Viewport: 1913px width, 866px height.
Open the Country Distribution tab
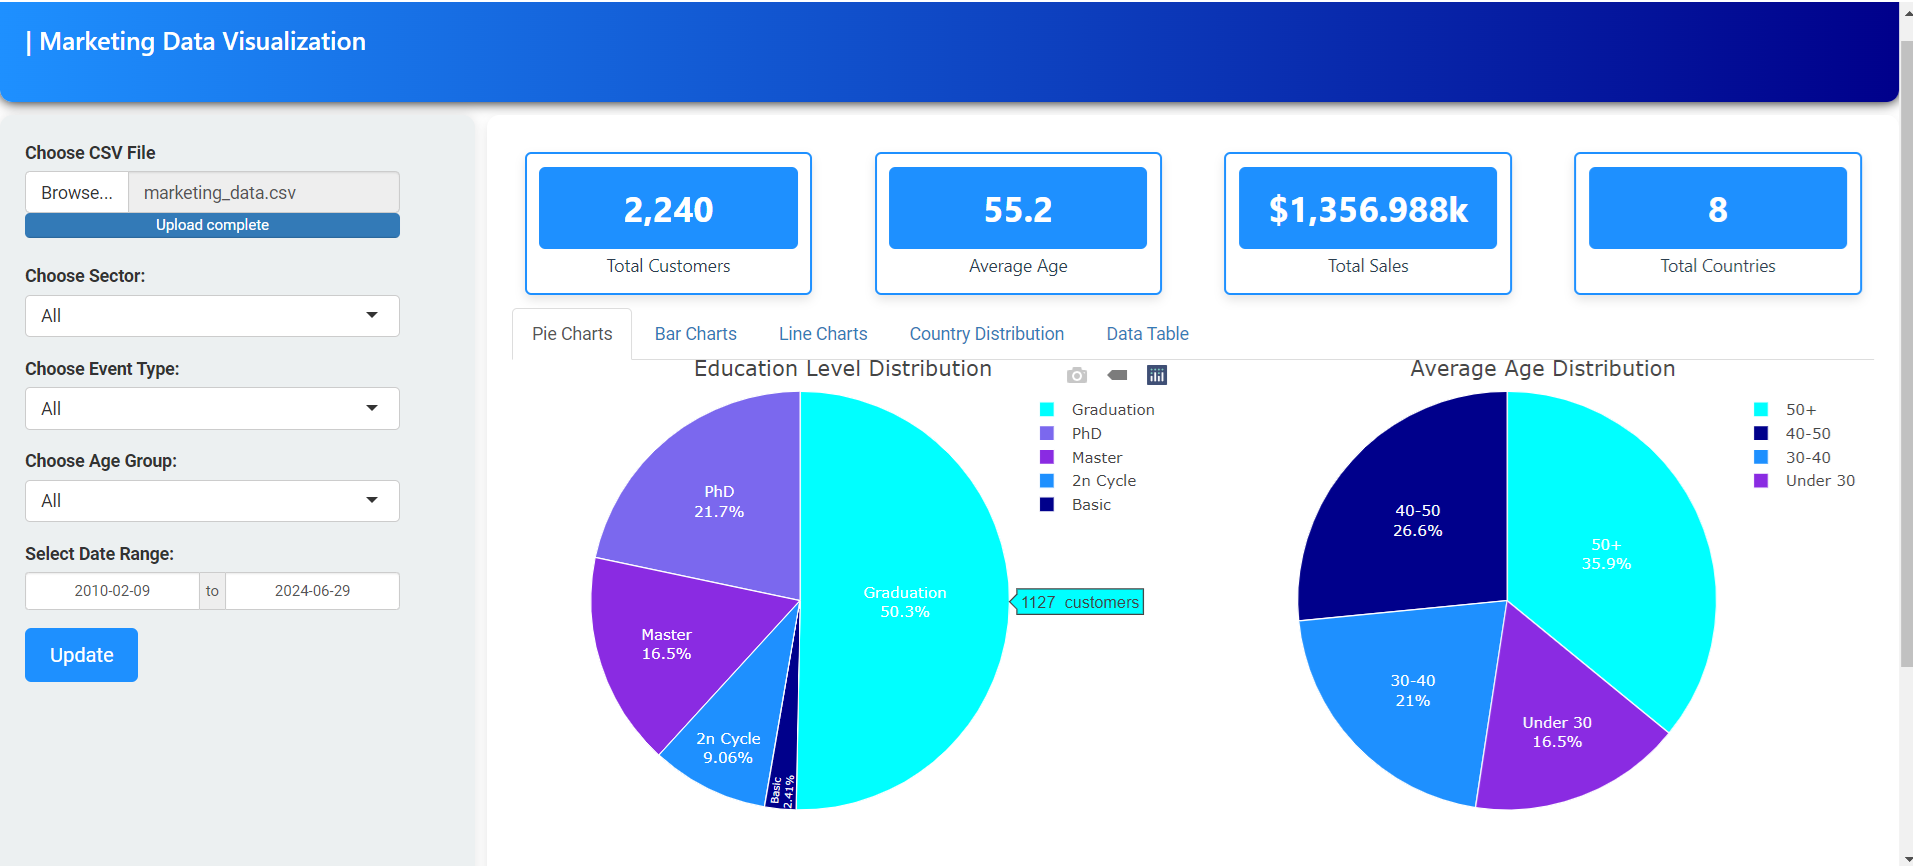click(987, 334)
